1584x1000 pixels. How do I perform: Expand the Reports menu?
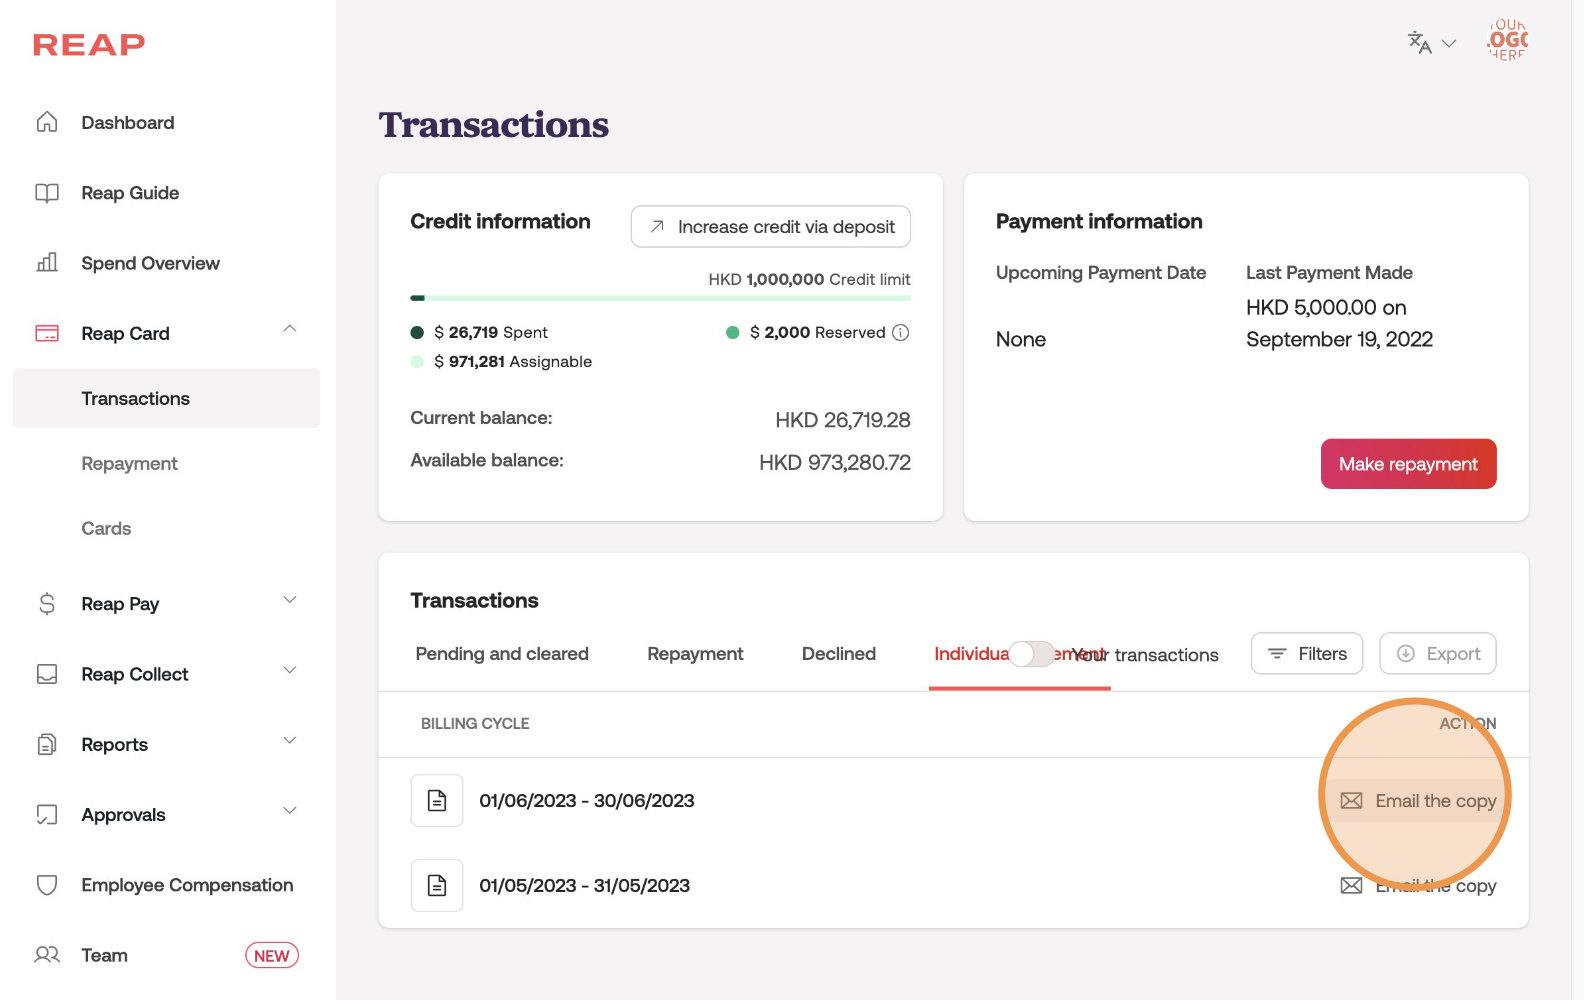[289, 741]
